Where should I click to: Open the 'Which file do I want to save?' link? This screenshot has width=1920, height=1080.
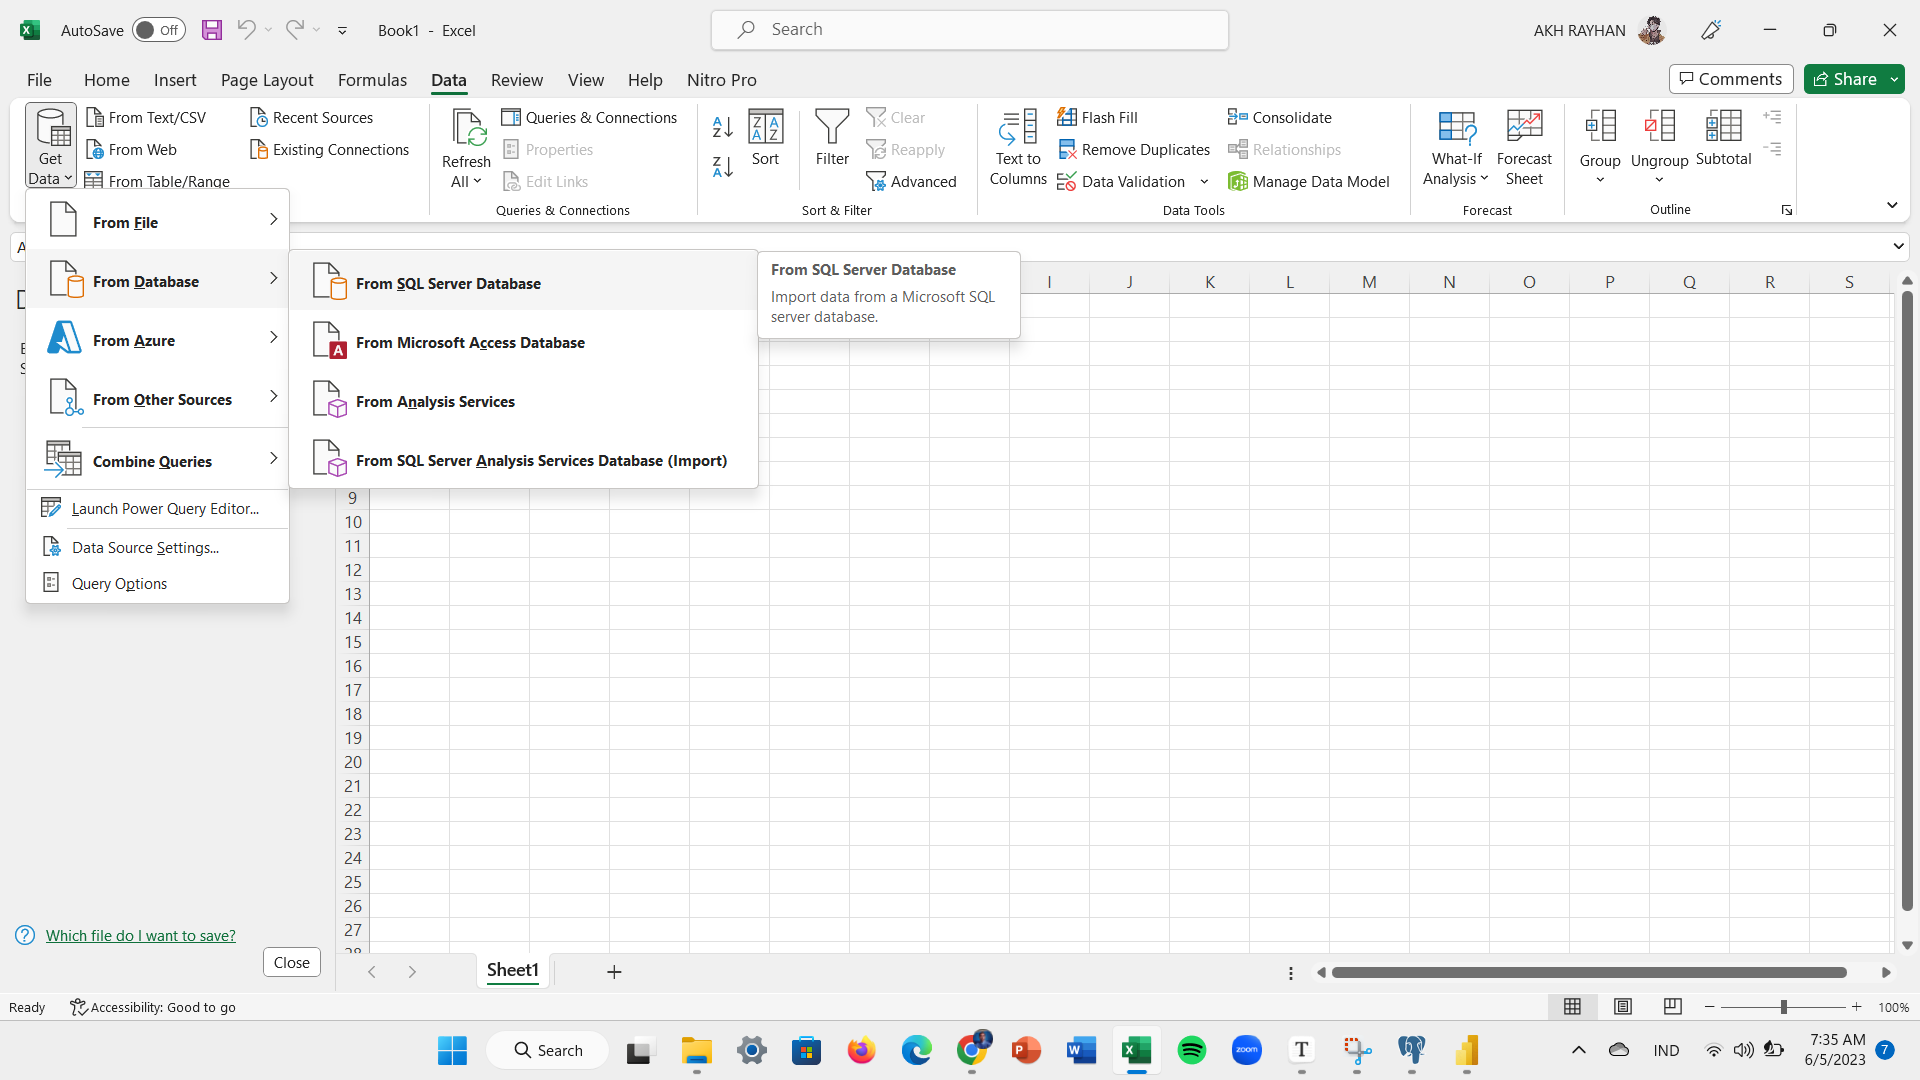coord(141,935)
